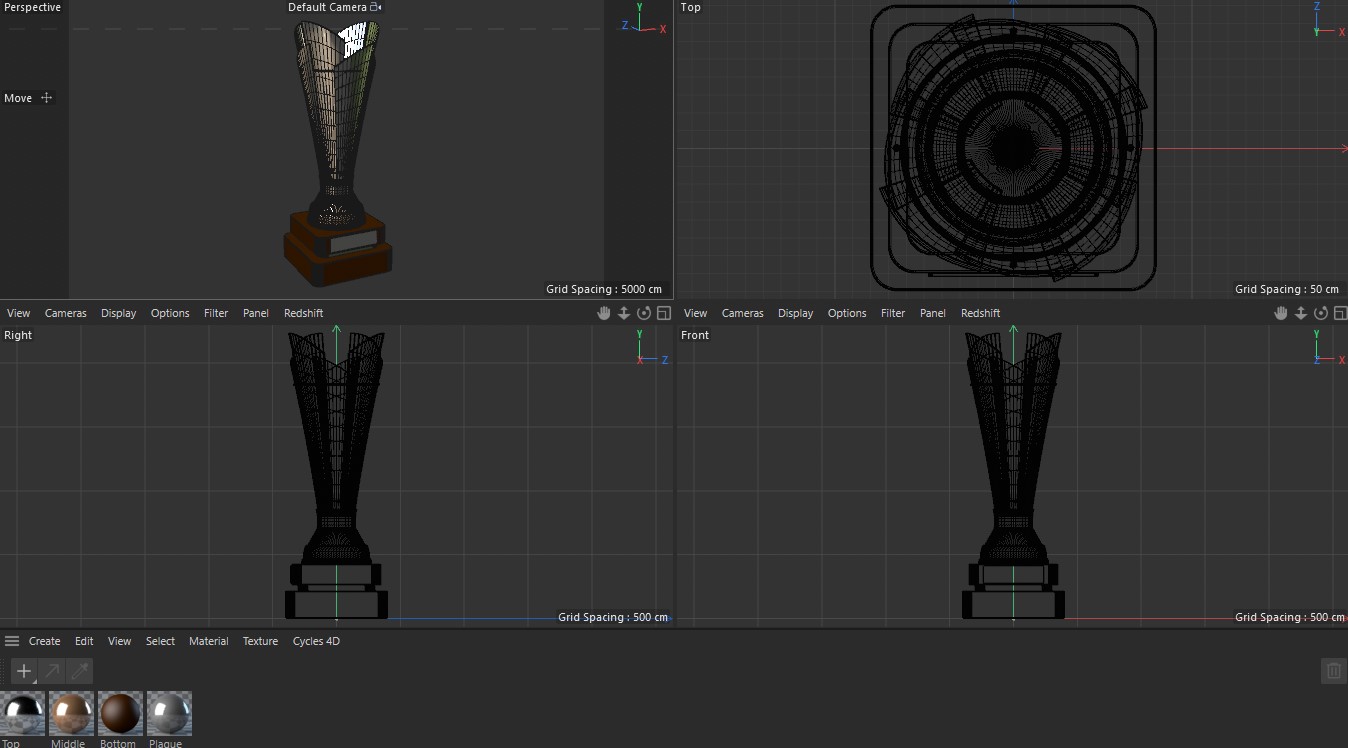Click the 'Top' viewport label
The image size is (1348, 748).
pos(691,7)
